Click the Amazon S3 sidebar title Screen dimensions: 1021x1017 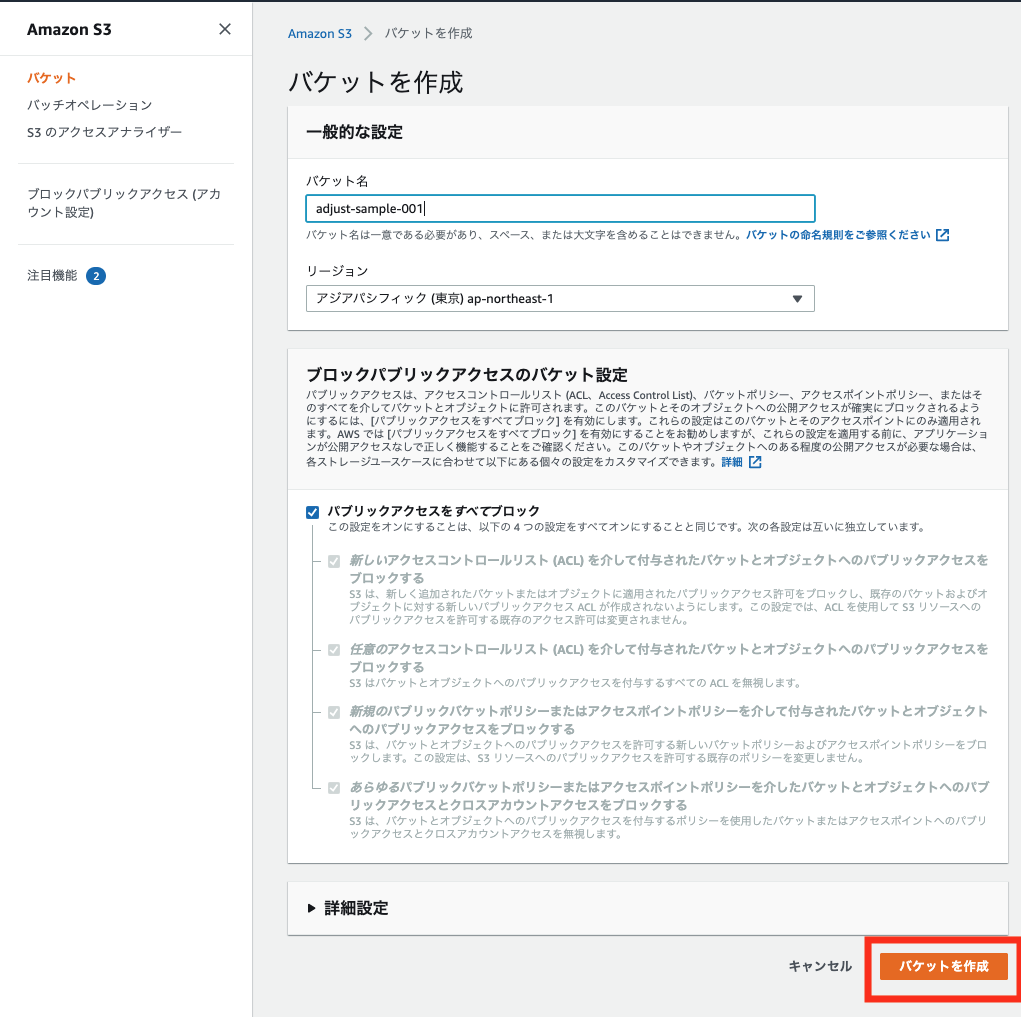pos(69,29)
